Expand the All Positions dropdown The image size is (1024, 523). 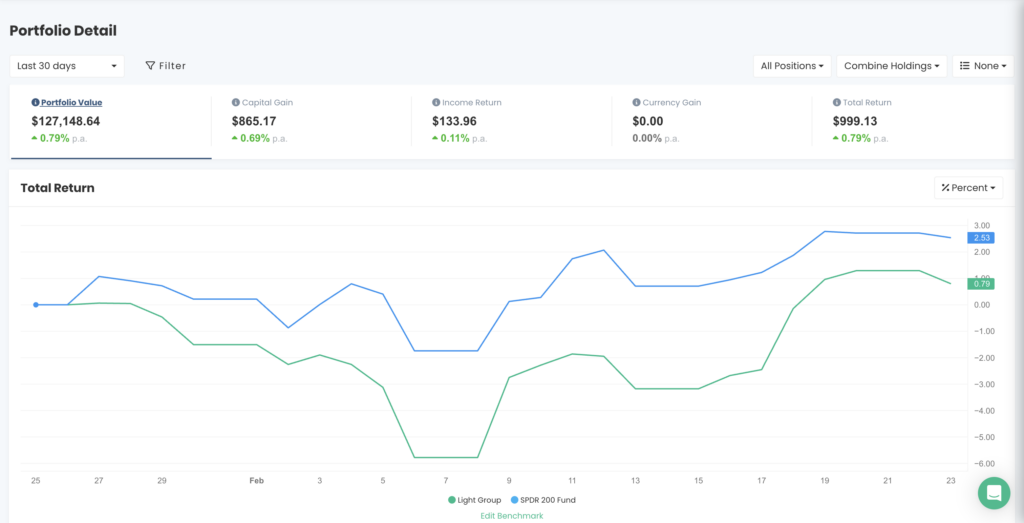pyautogui.click(x=792, y=66)
